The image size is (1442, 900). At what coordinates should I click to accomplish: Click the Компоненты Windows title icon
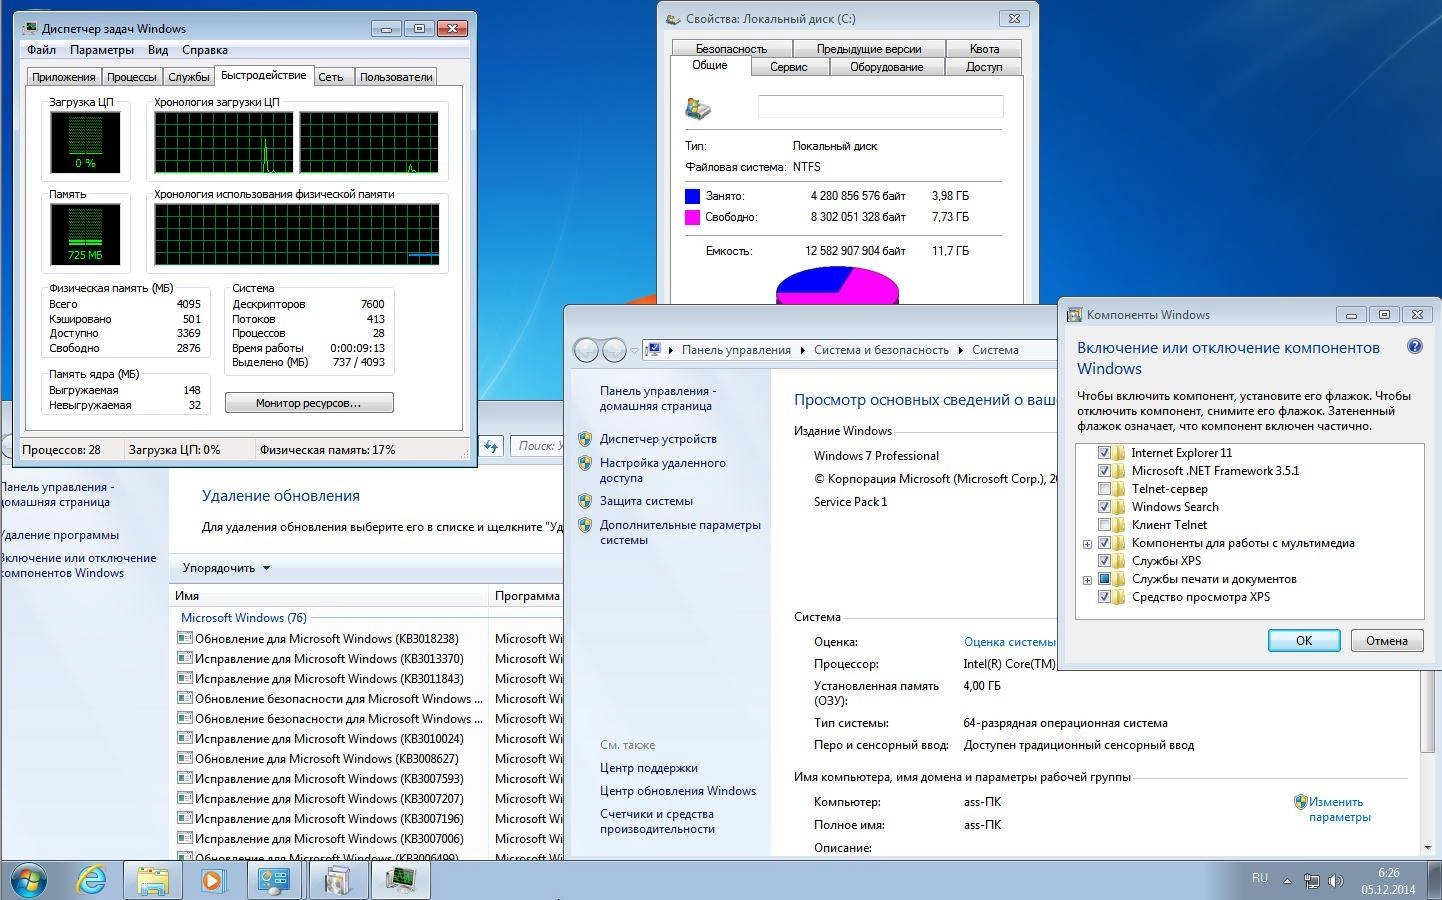[1074, 314]
